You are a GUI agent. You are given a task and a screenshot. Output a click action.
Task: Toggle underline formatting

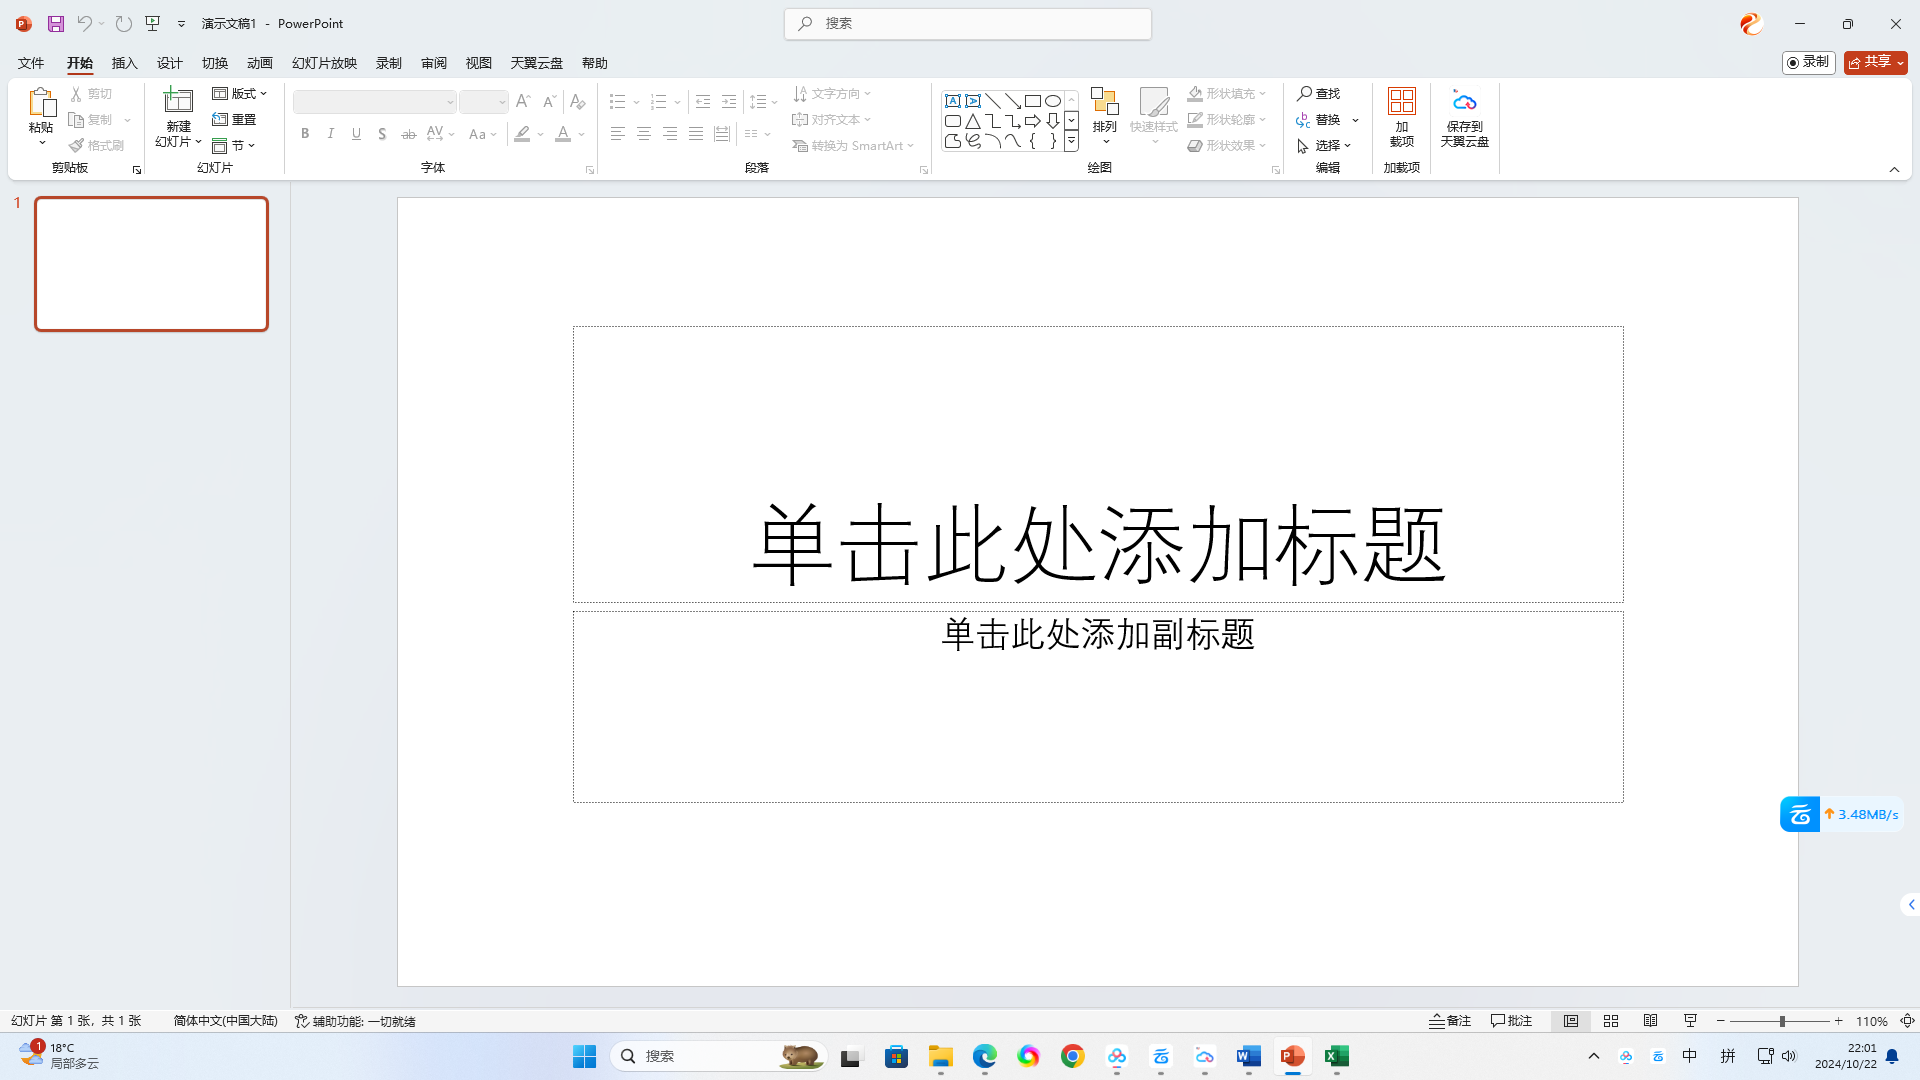click(356, 133)
